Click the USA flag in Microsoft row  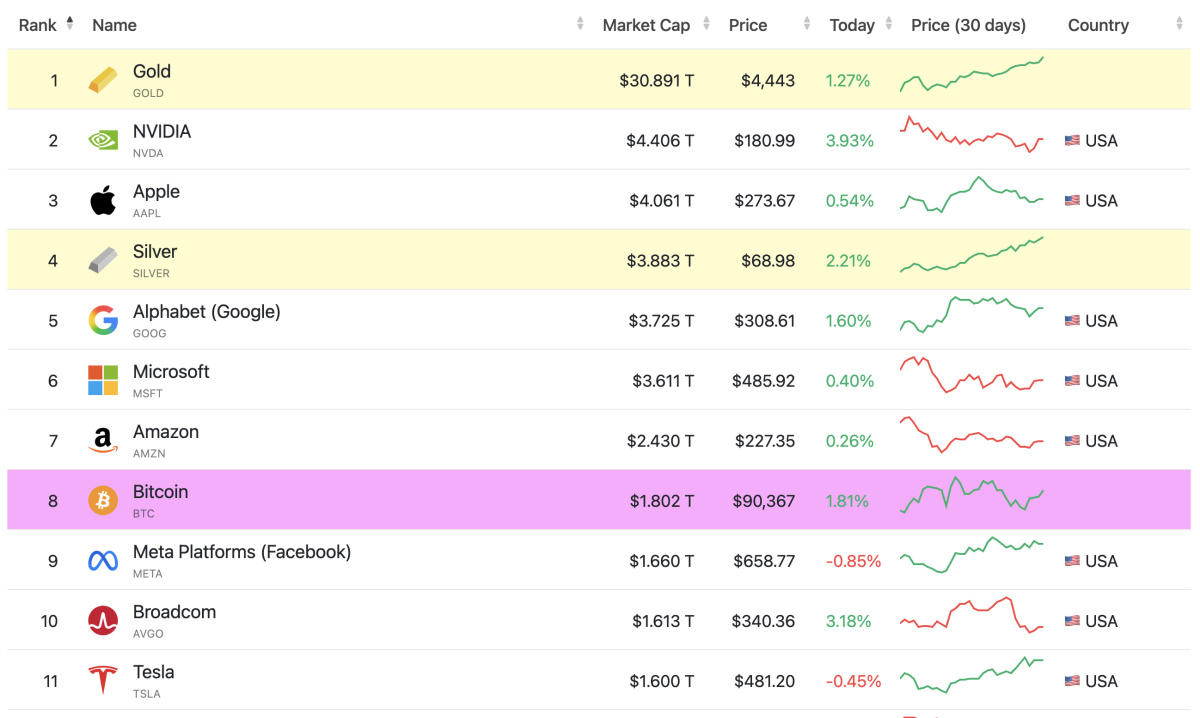coord(1072,381)
